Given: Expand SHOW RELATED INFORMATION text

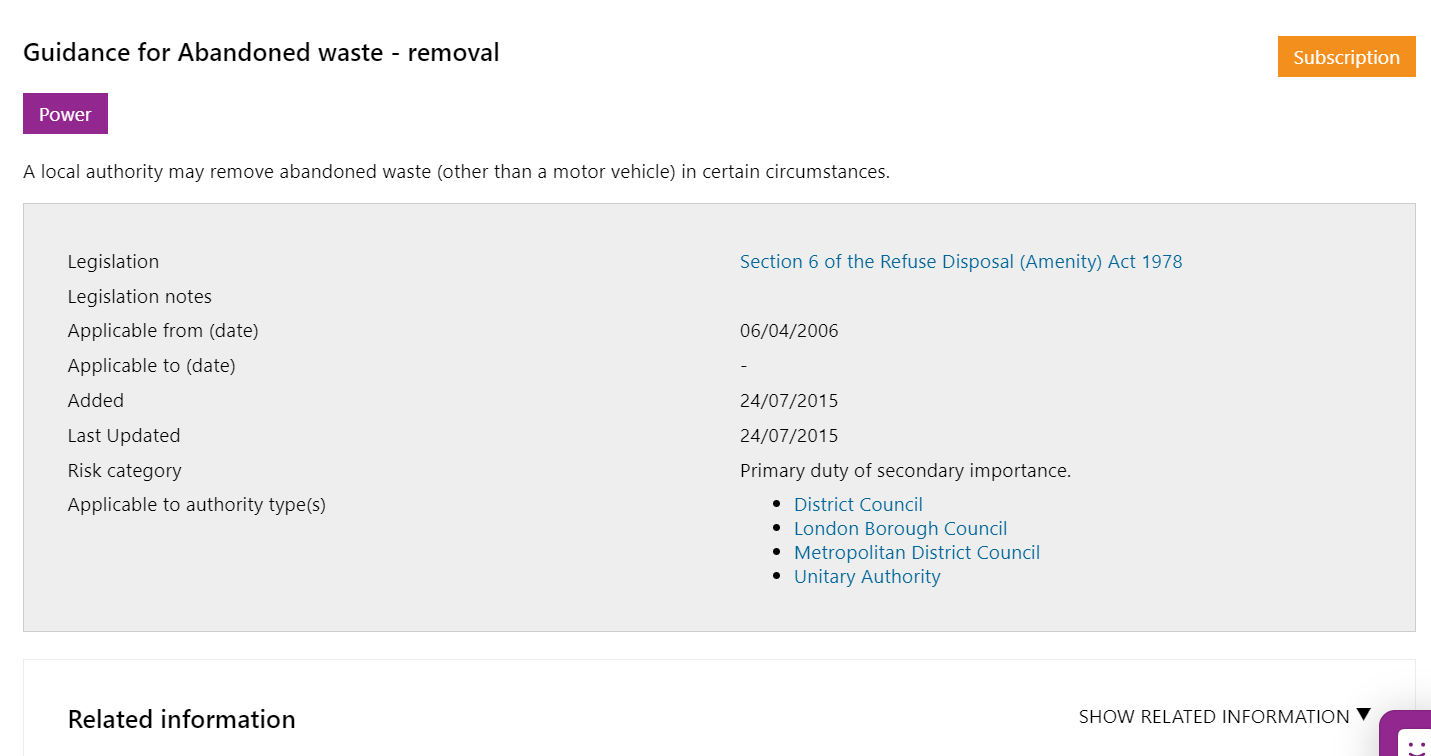Looking at the screenshot, I should [1214, 717].
